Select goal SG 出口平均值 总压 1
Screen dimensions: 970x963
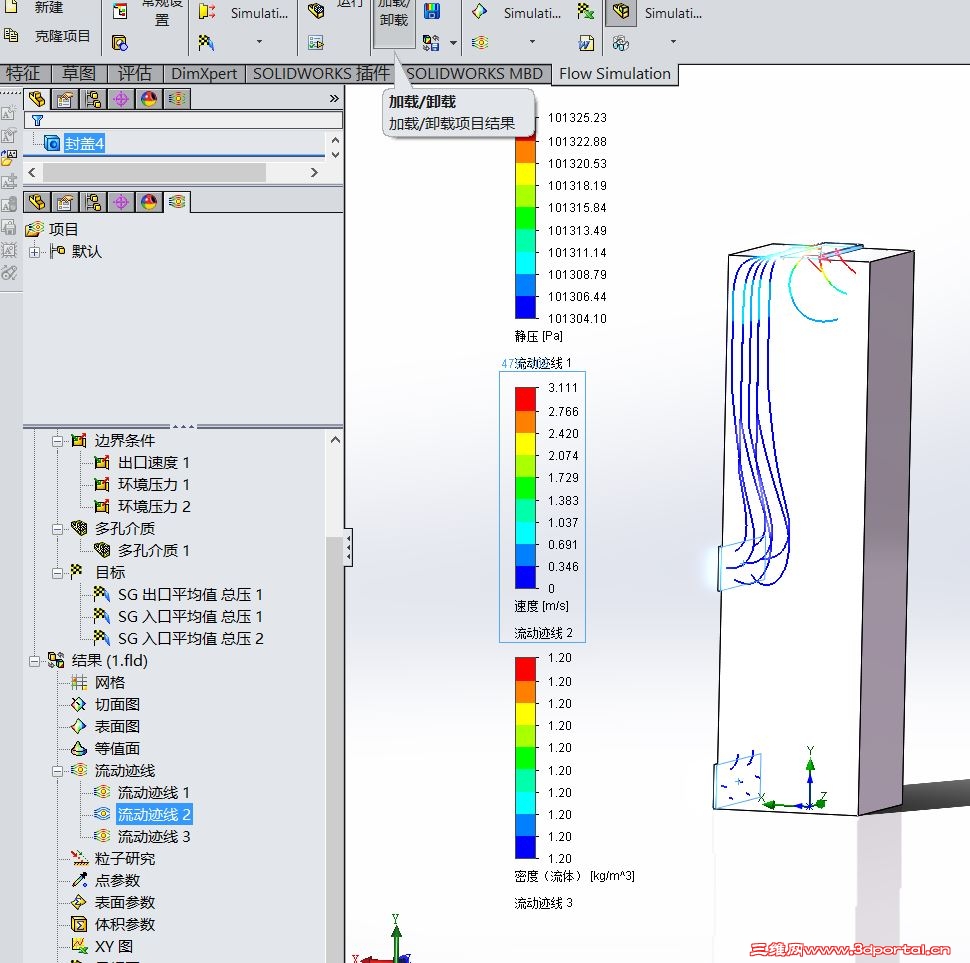pos(190,595)
